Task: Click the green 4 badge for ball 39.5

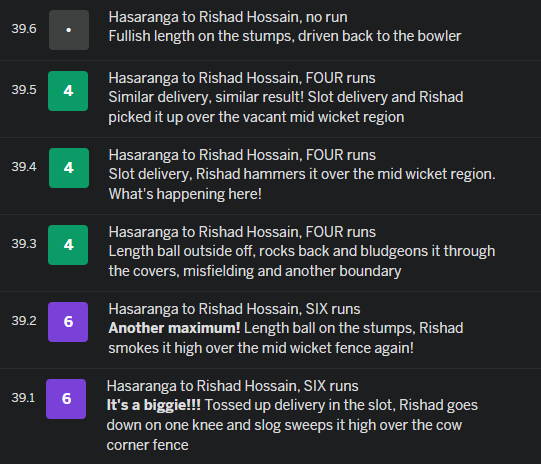Action: point(68,91)
